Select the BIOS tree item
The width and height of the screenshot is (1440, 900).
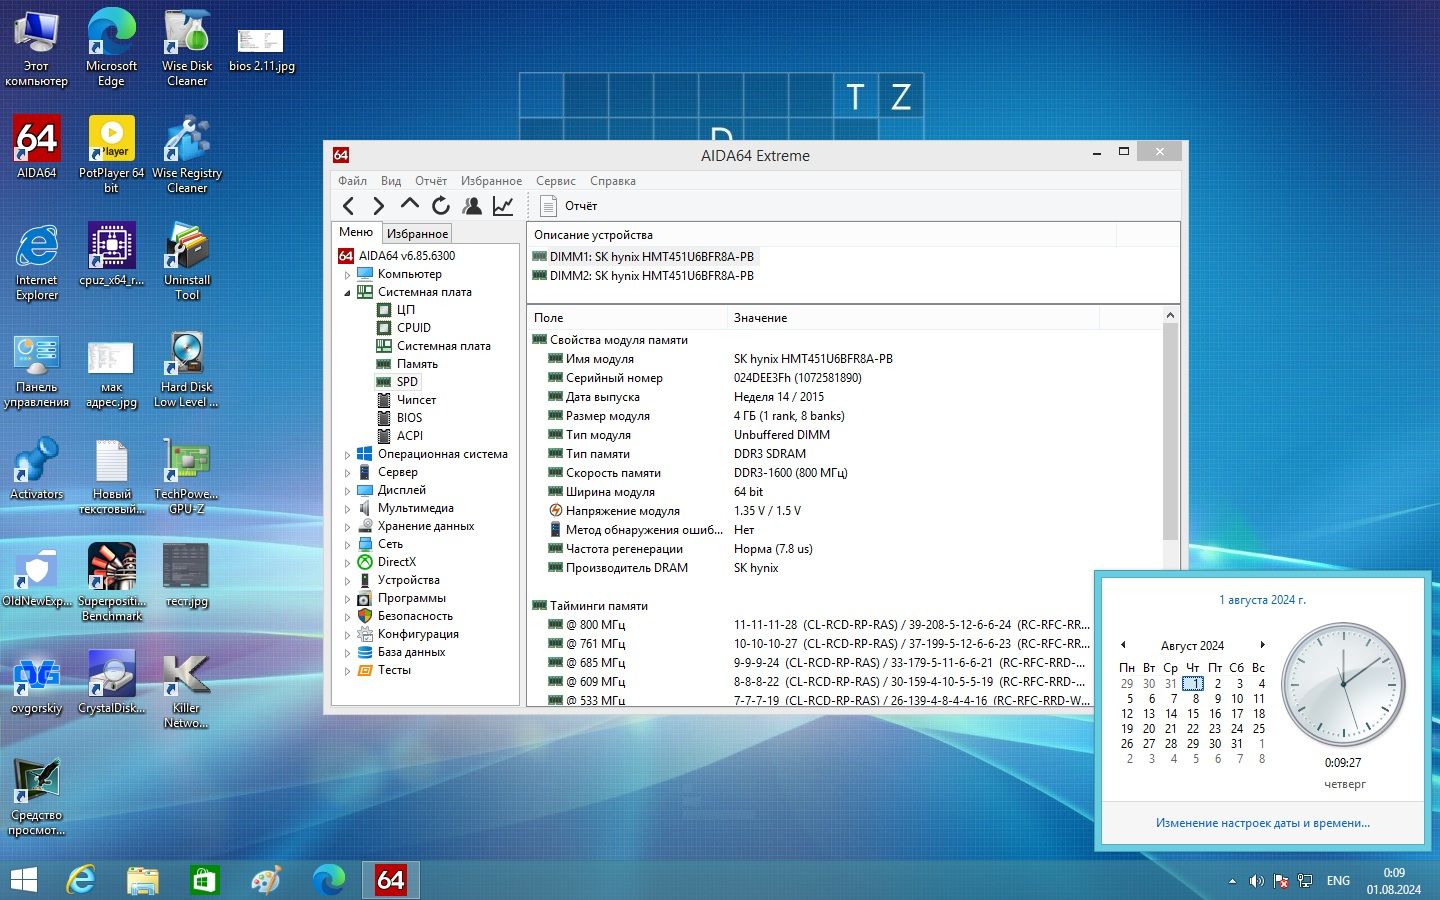pos(409,417)
